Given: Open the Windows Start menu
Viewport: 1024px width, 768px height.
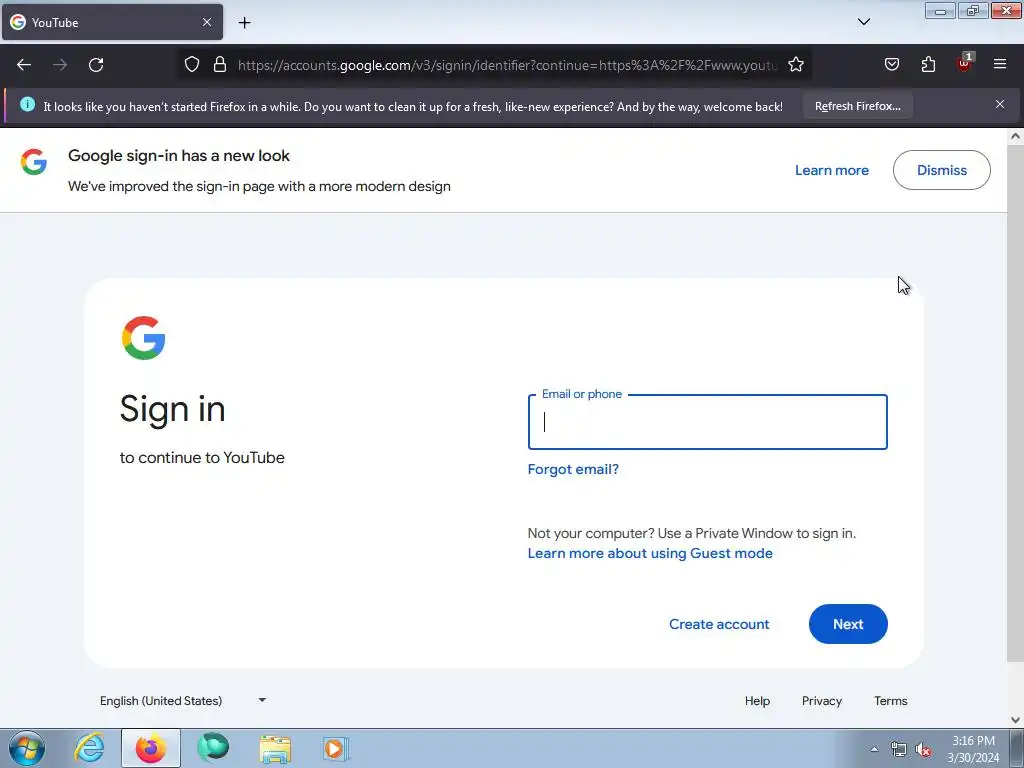Looking at the screenshot, I should (x=27, y=748).
